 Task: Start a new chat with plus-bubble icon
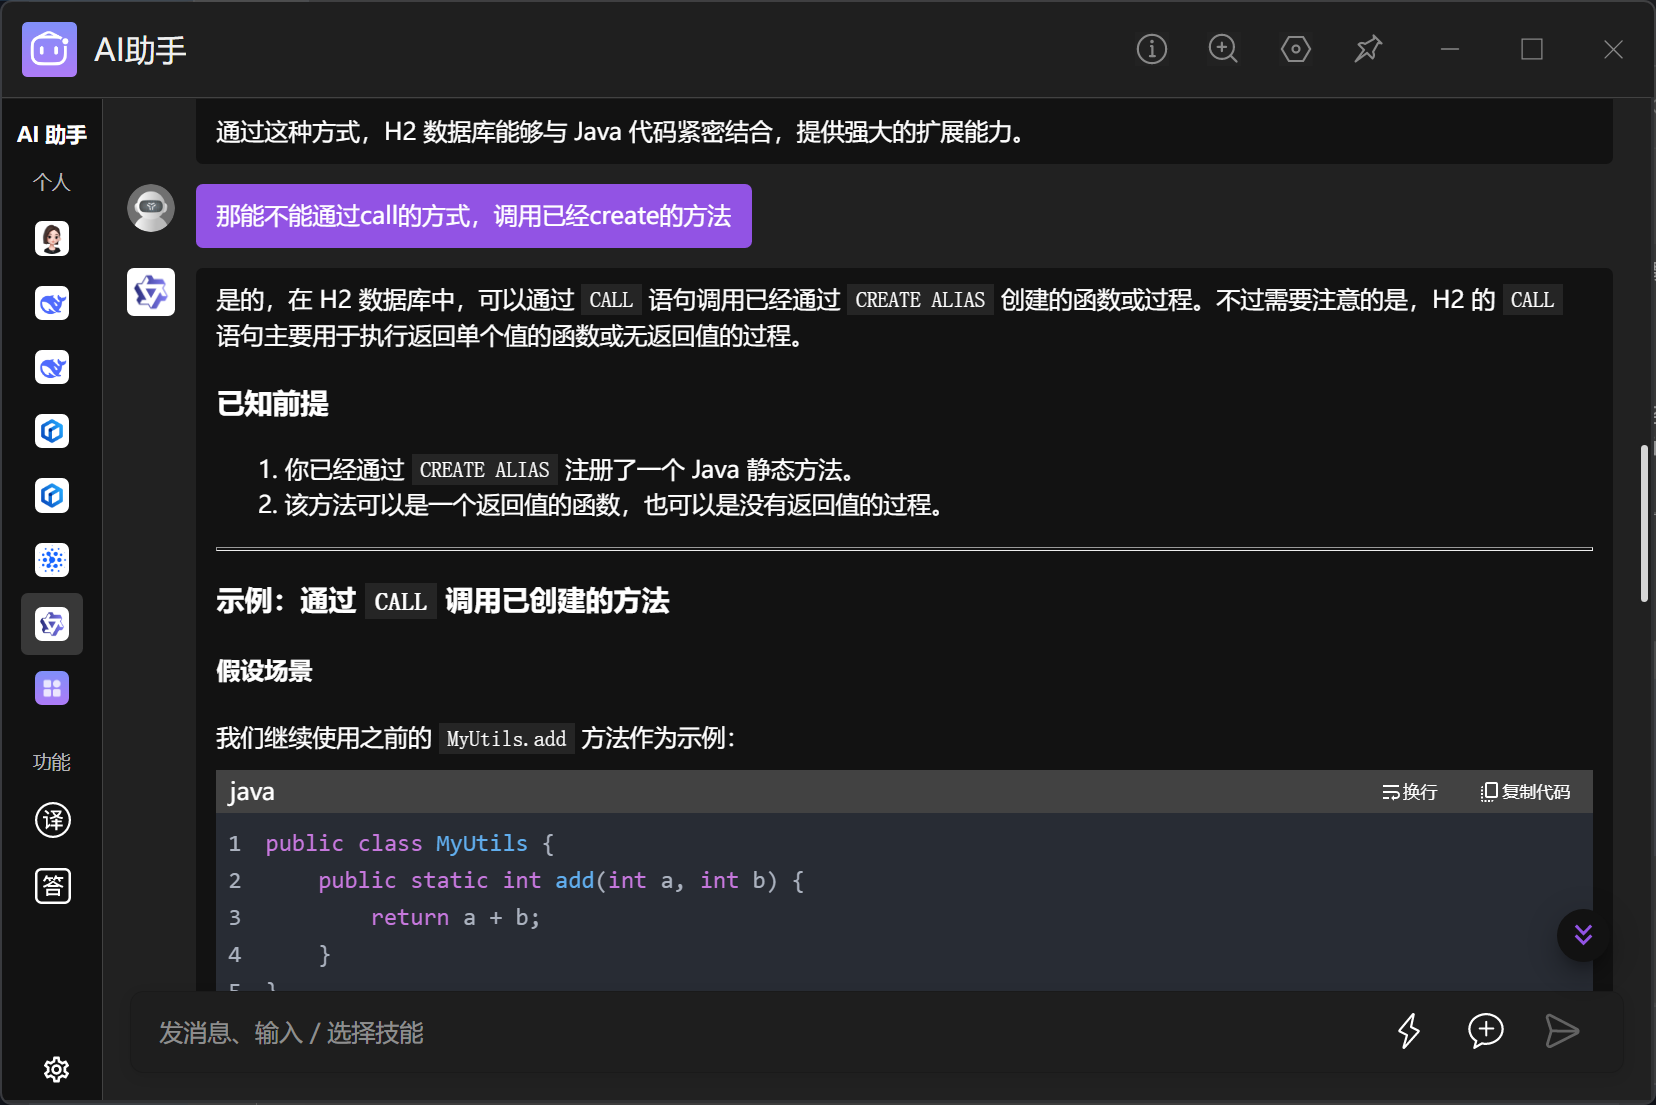click(x=1486, y=1031)
